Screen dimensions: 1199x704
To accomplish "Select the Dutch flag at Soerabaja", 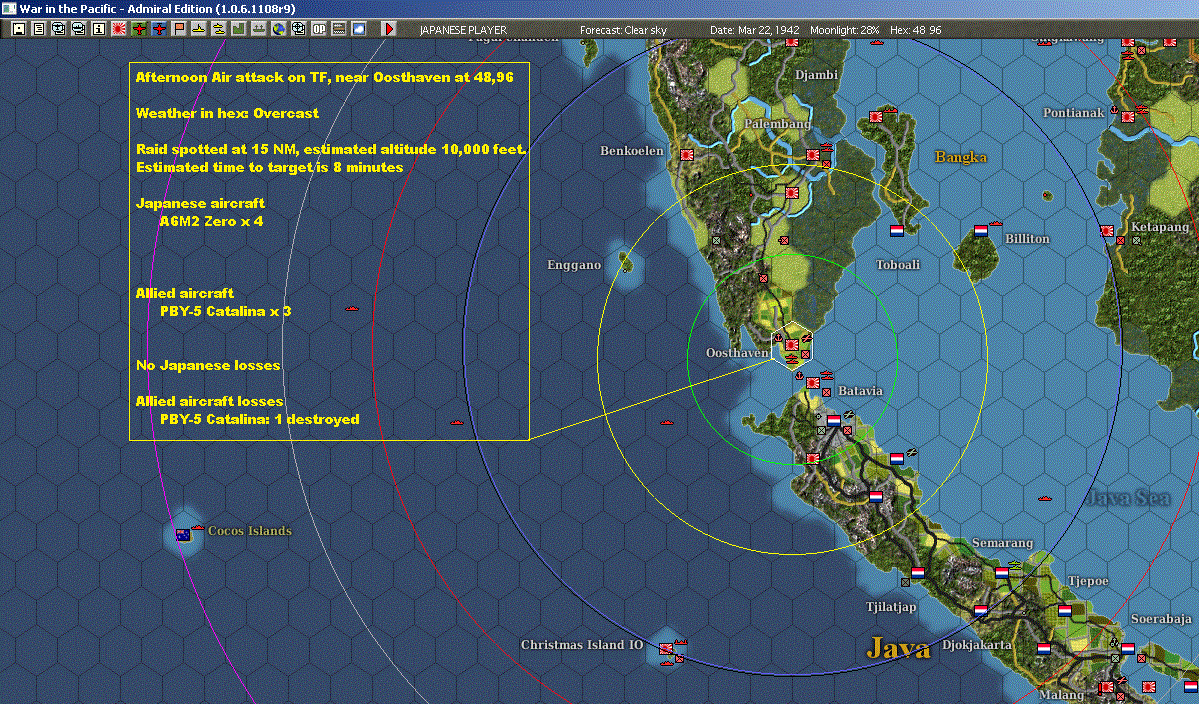I will point(1127,649).
